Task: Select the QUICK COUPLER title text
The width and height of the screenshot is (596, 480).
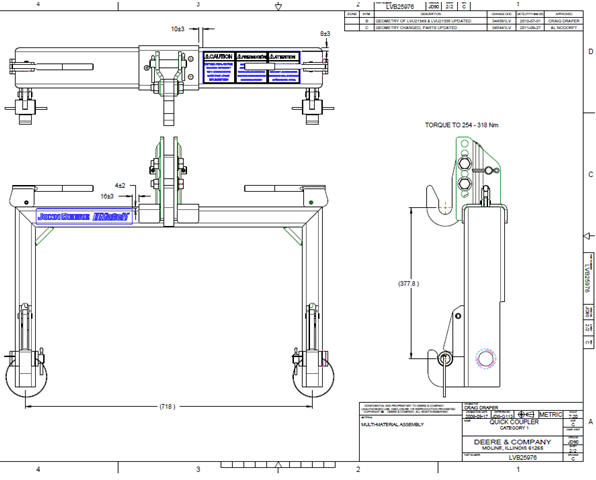Action: [x=514, y=422]
